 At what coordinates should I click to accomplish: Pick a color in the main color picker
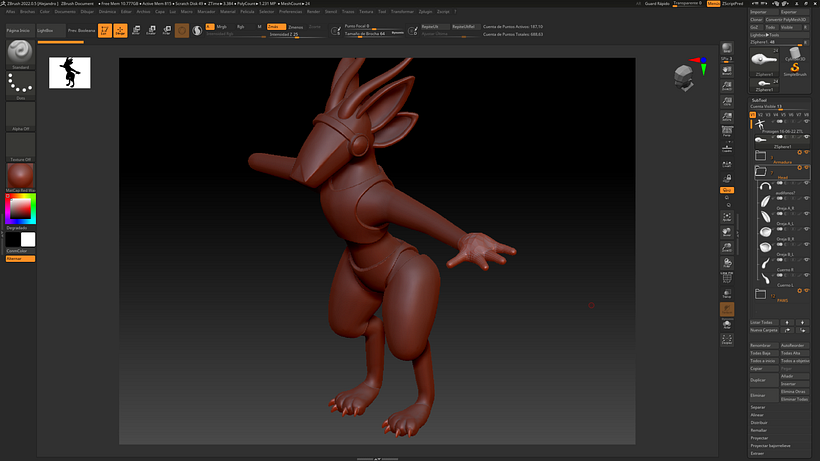click(20, 209)
